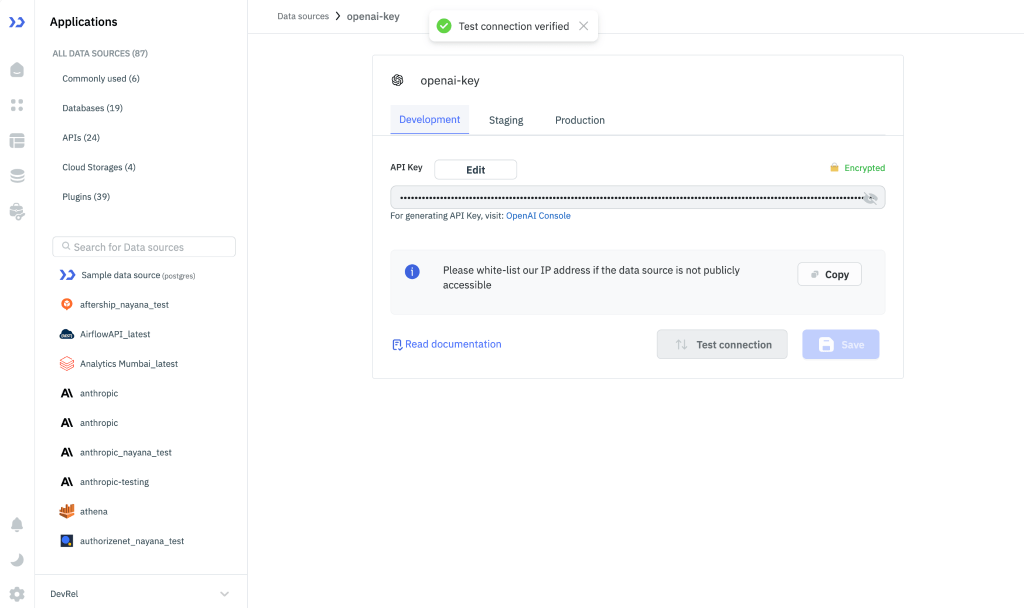The image size is (1024, 608).
Task: Click the Analytics Mumbai_latest icon
Action: click(x=67, y=364)
